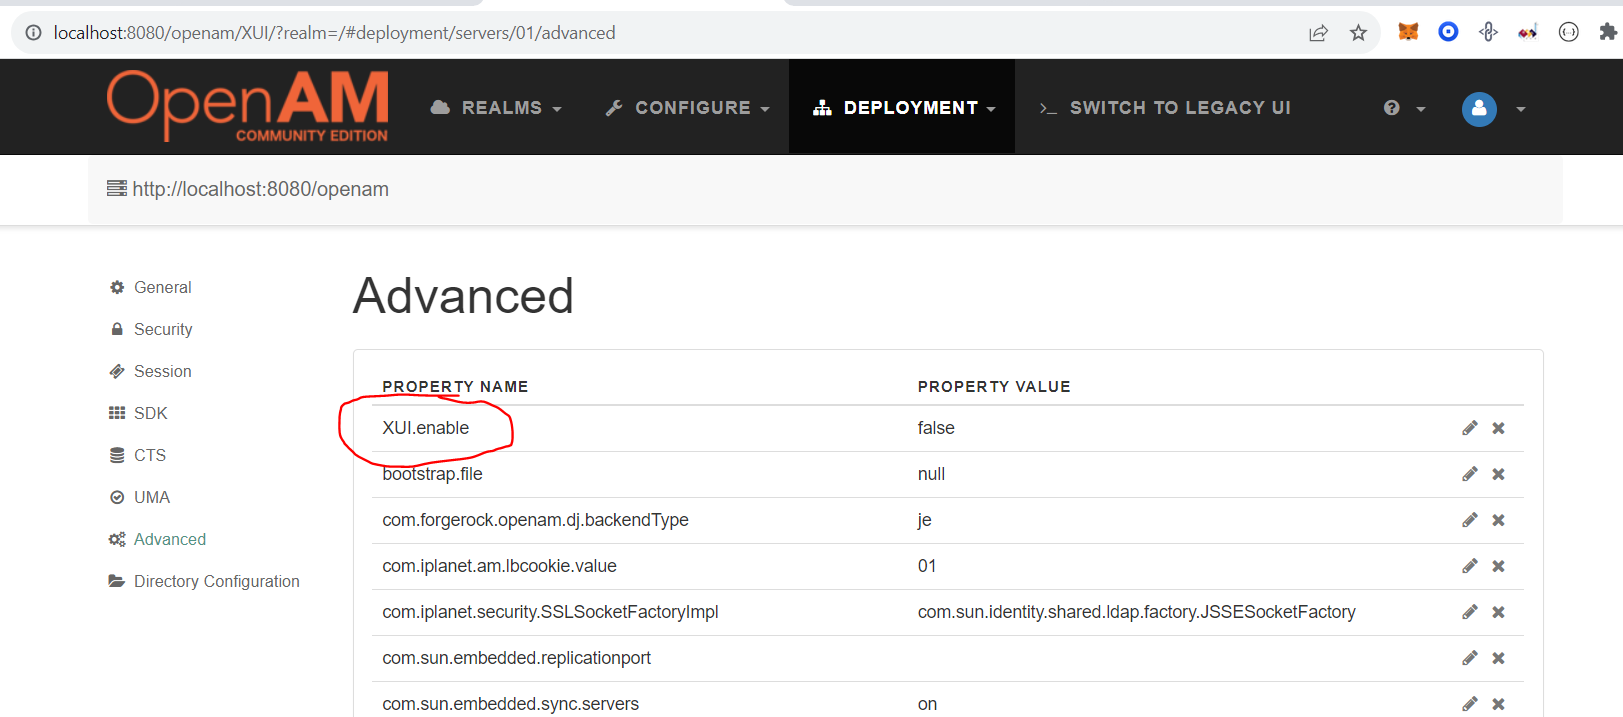Share this page using browser share icon
Image resolution: width=1623 pixels, height=717 pixels.
pyautogui.click(x=1318, y=33)
